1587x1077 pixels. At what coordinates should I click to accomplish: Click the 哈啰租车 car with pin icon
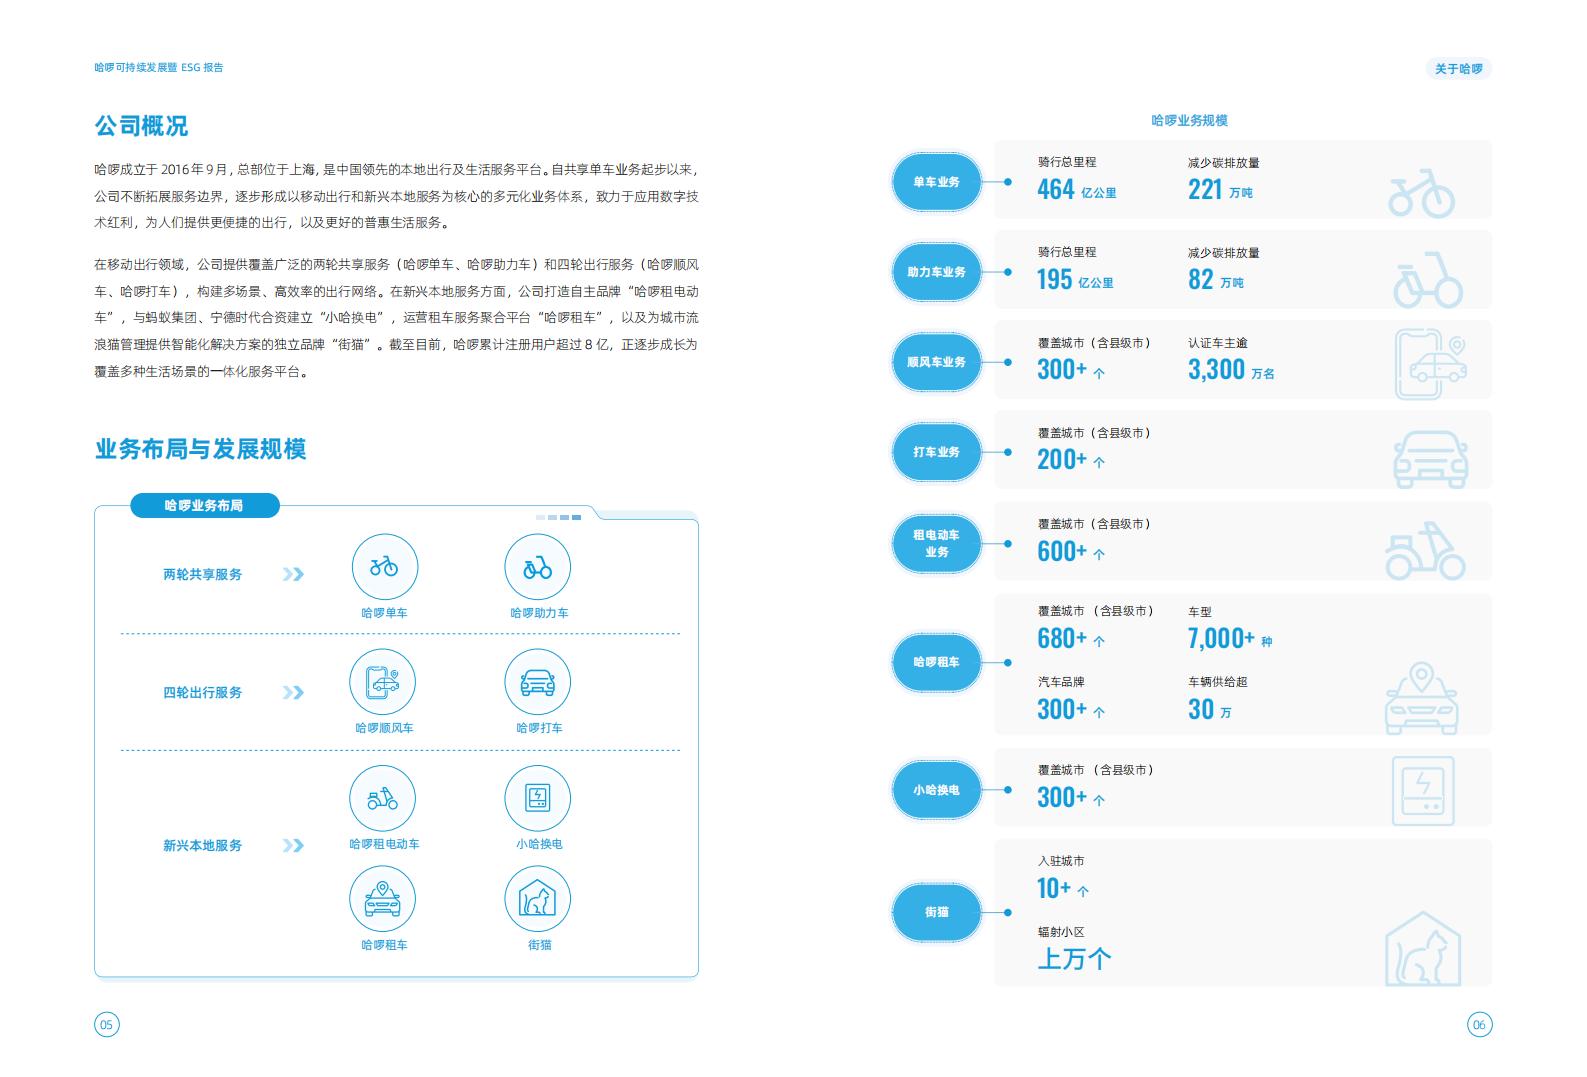(x=382, y=899)
